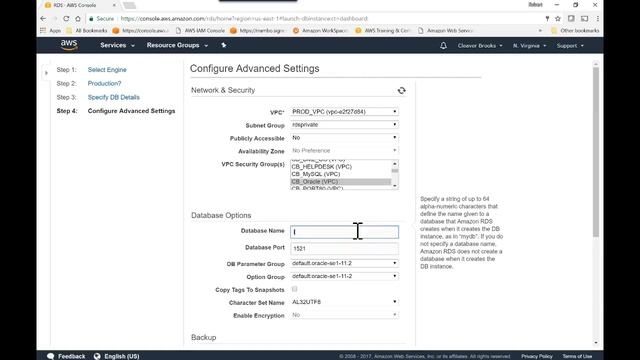Open the Character Set Name dropdown
Image resolution: width=640 pixels, height=360 pixels.
point(344,302)
